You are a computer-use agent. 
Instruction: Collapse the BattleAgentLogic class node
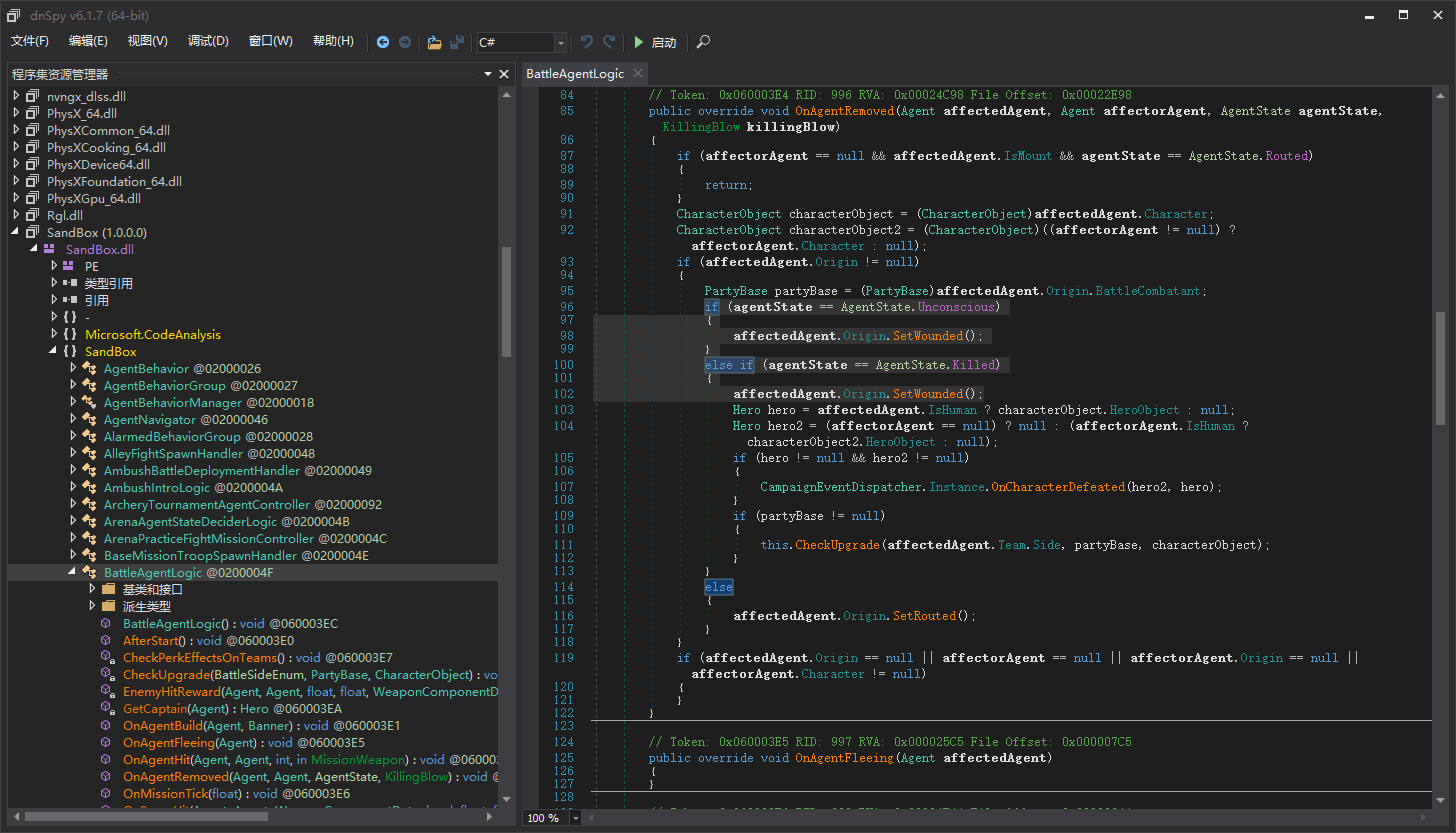[x=73, y=572]
